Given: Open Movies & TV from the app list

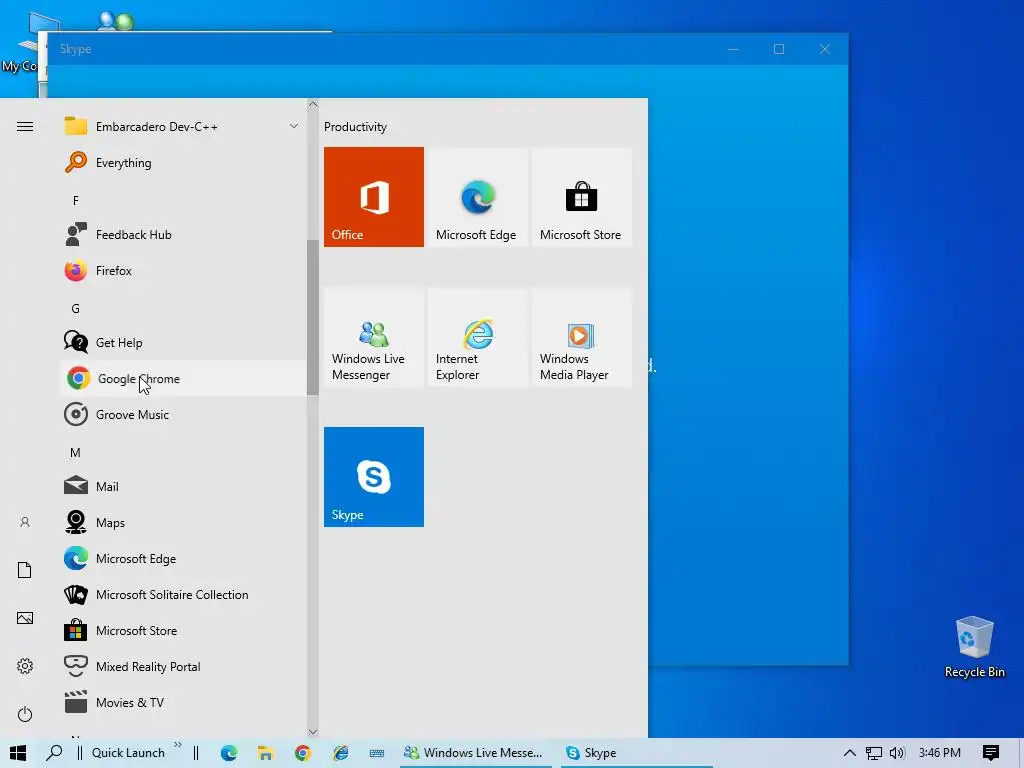Looking at the screenshot, I should 183,703.
